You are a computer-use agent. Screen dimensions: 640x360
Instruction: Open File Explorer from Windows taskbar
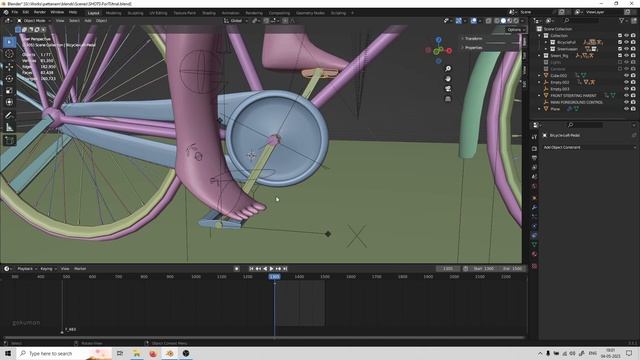coord(137,353)
